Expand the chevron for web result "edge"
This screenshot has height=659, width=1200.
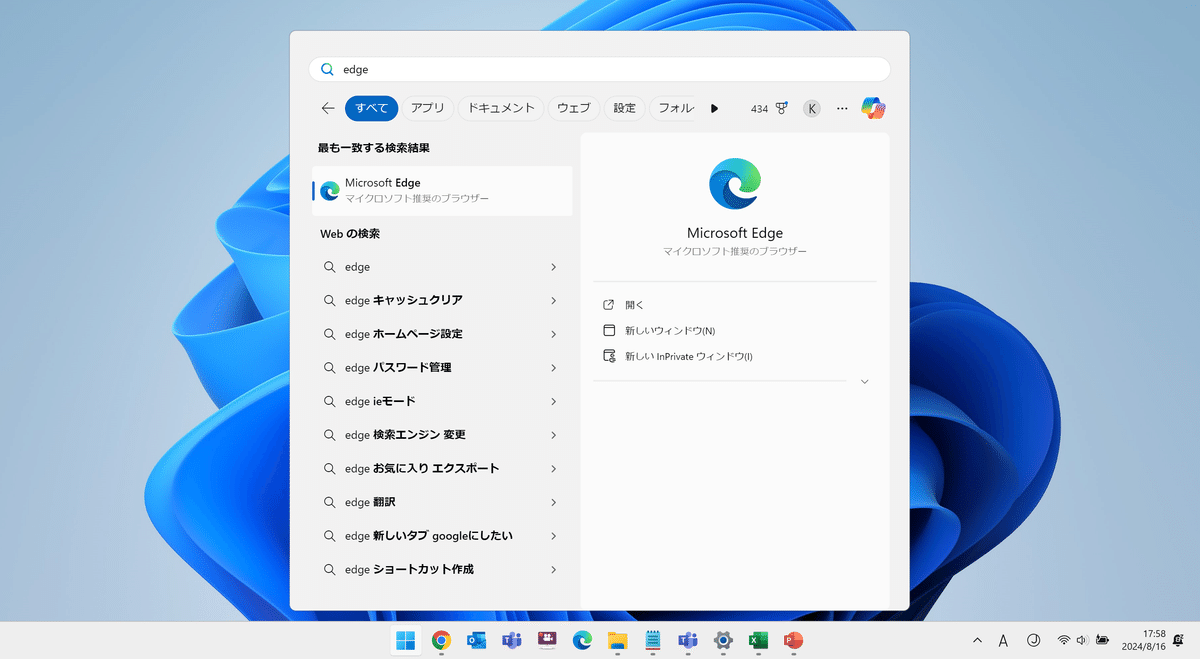tap(554, 267)
